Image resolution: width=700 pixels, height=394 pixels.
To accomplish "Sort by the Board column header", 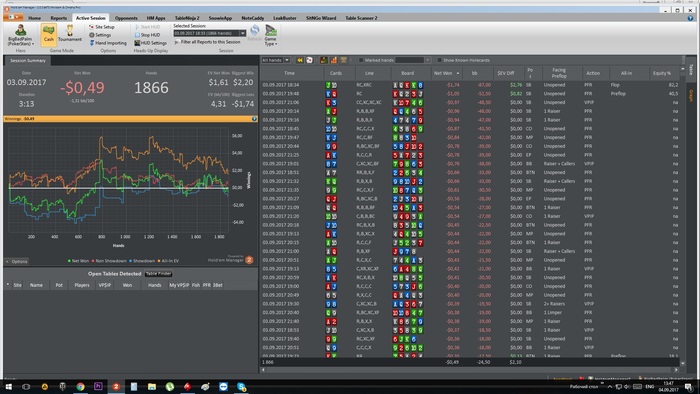I will (407, 73).
